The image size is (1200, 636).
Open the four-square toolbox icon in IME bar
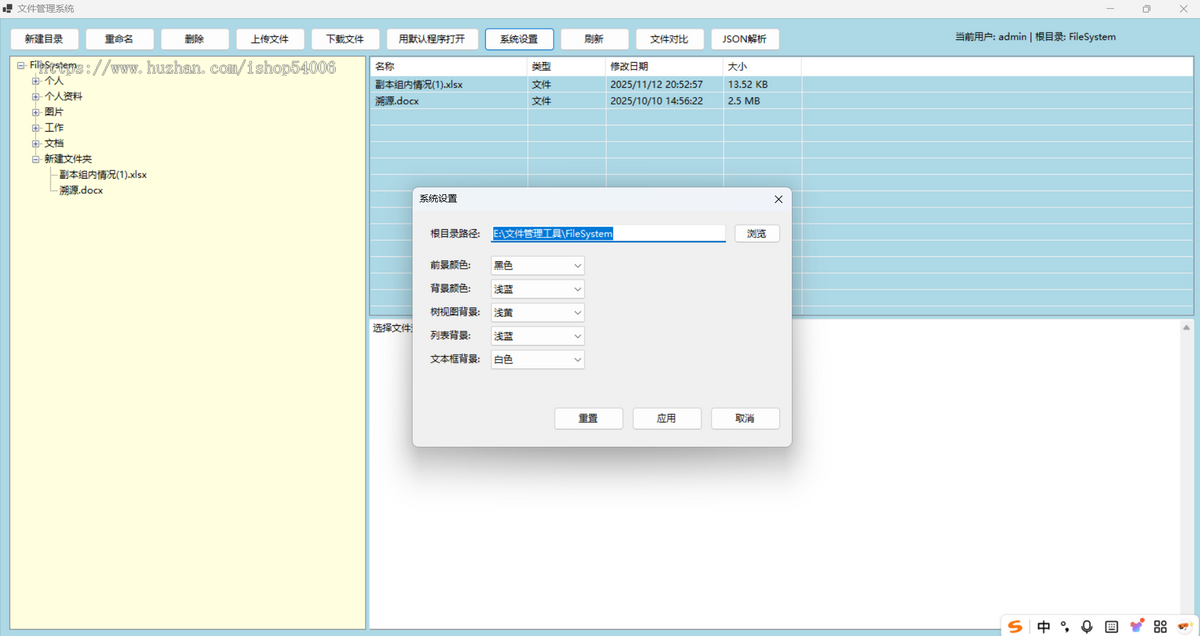coord(1160,626)
